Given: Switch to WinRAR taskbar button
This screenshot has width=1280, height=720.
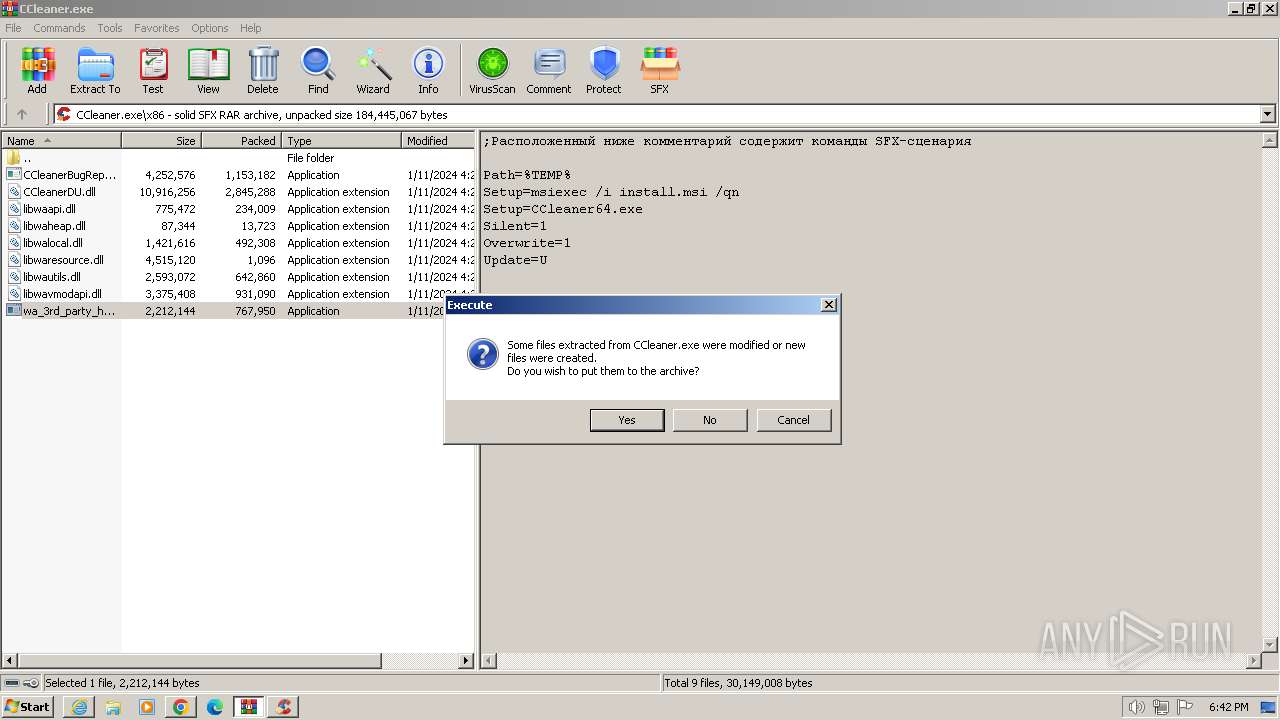Looking at the screenshot, I should 249,707.
